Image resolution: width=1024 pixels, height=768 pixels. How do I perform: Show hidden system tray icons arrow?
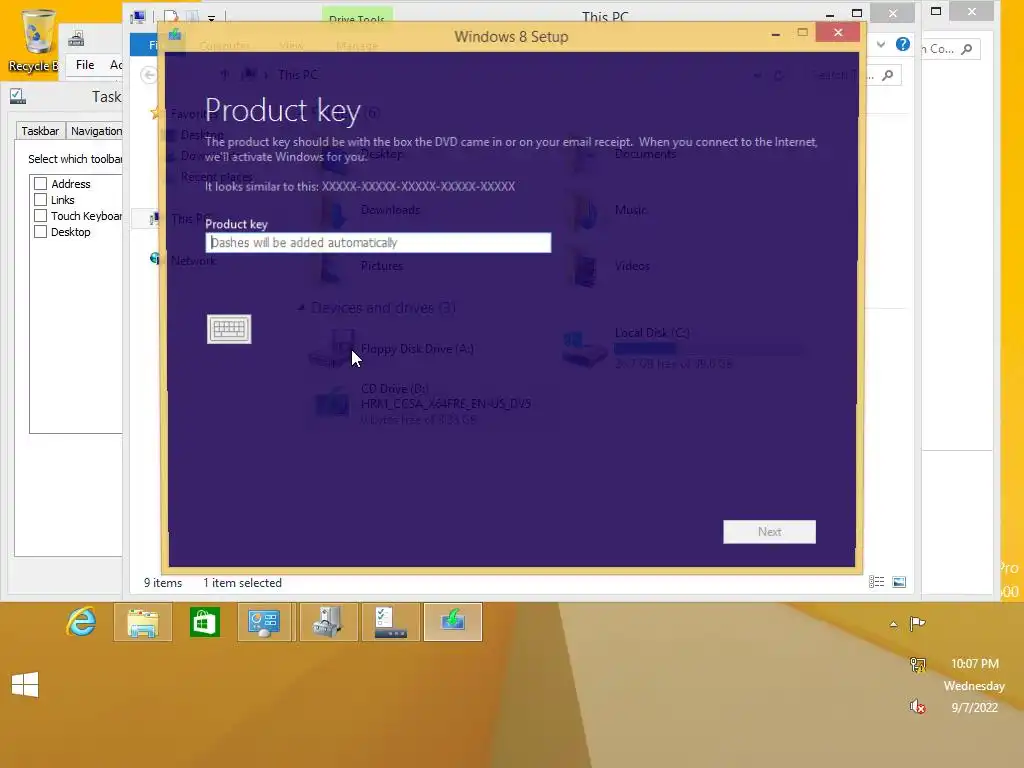[x=893, y=625]
